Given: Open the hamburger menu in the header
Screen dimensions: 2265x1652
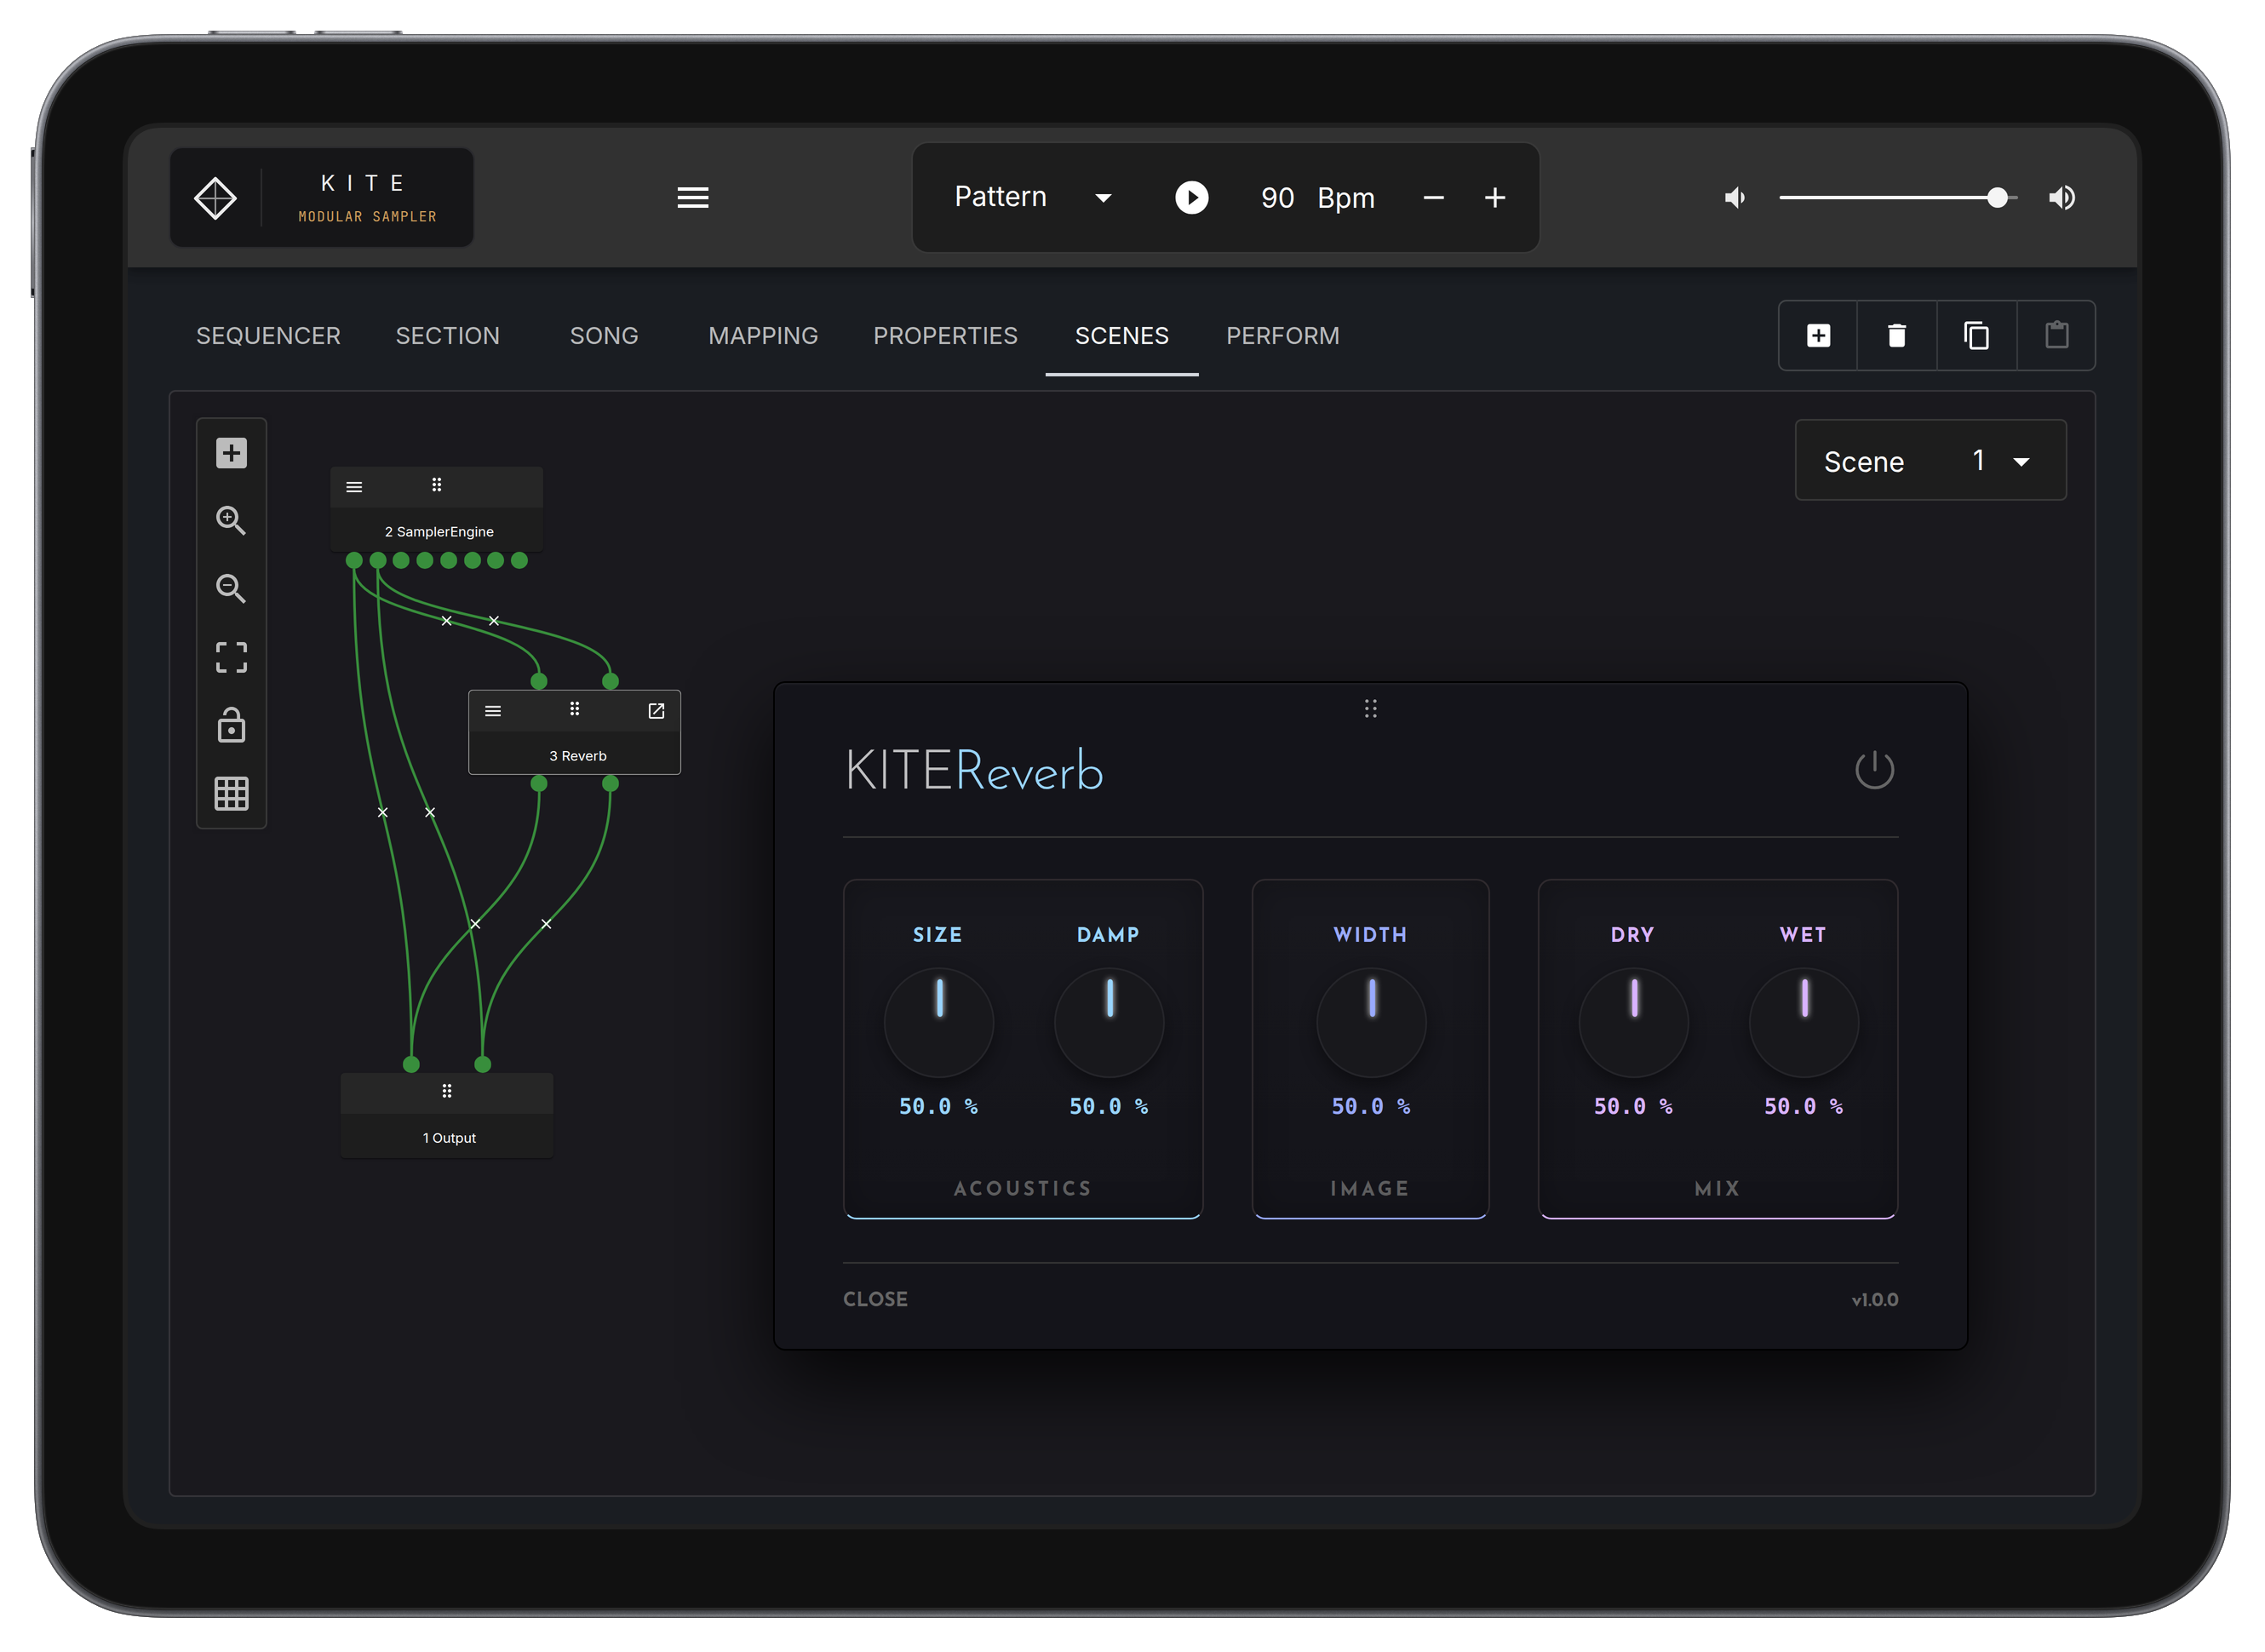Looking at the screenshot, I should tap(693, 198).
